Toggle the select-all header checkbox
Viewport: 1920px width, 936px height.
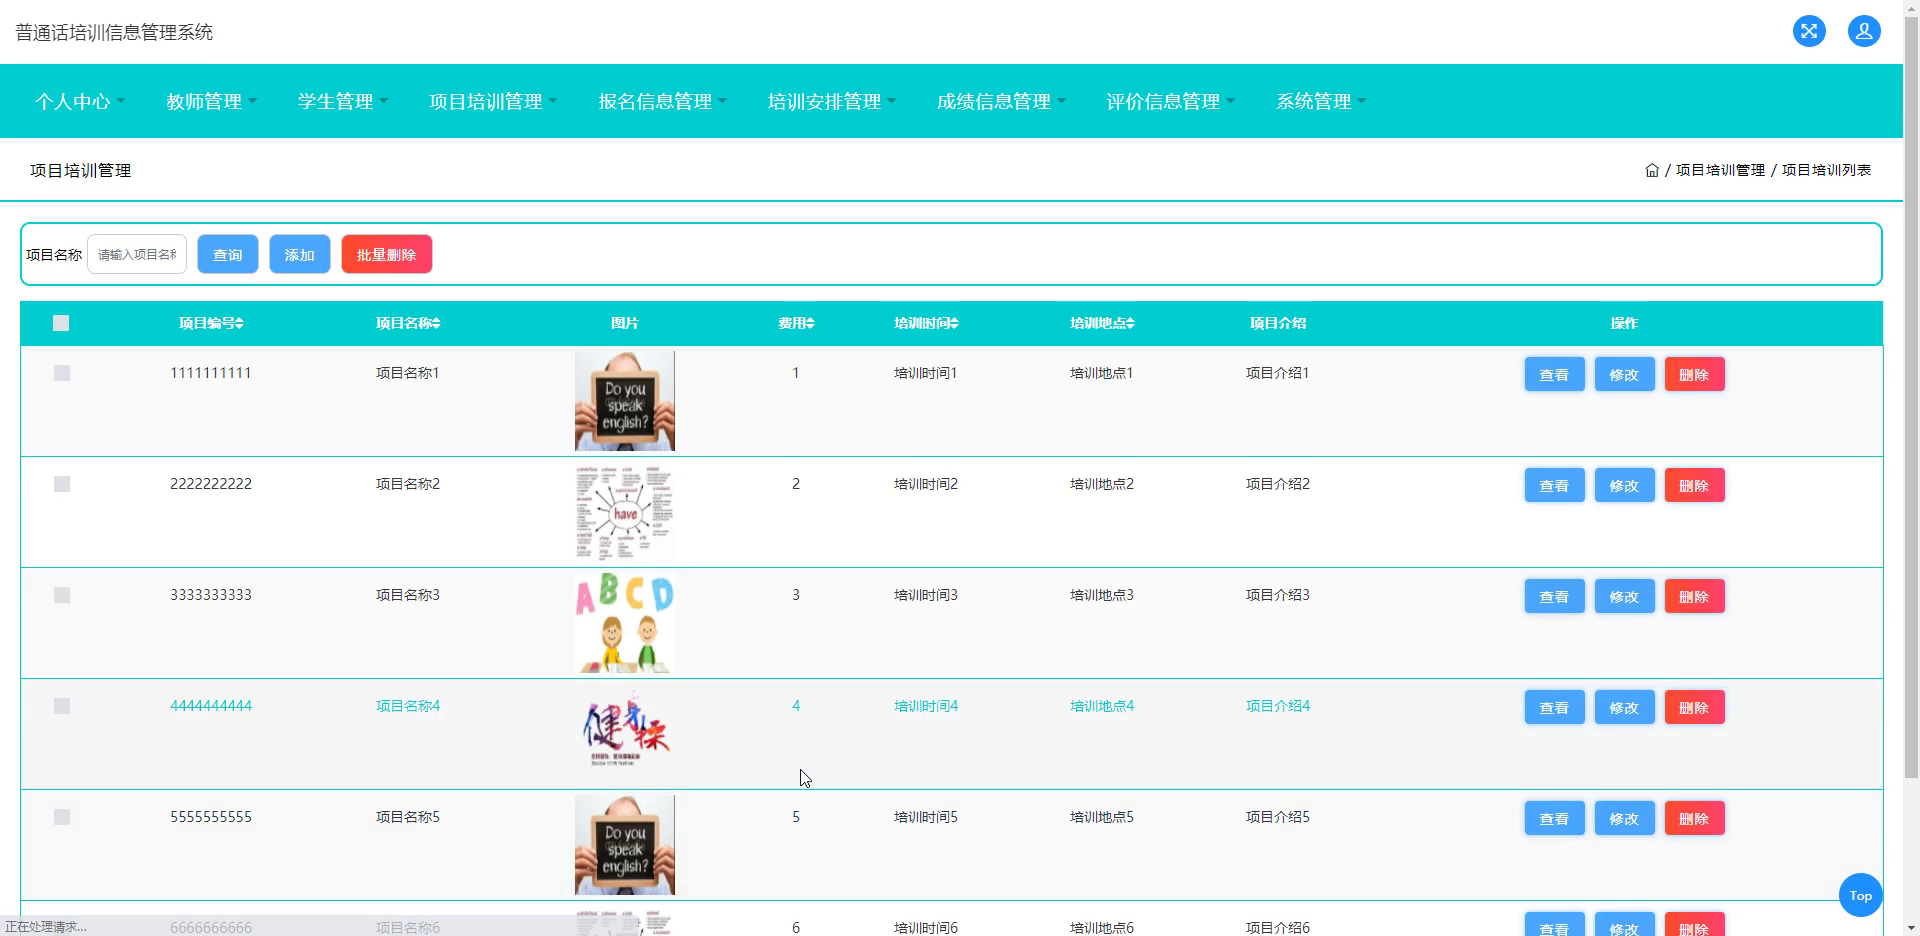pyautogui.click(x=61, y=323)
